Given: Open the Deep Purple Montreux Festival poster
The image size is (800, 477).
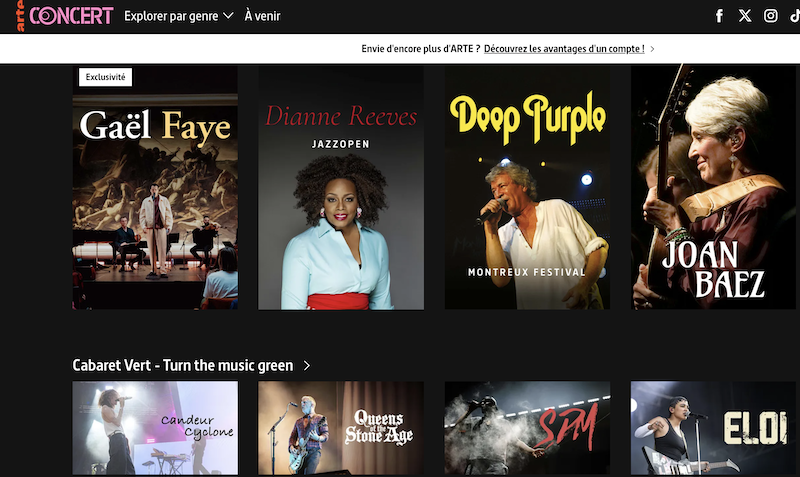Looking at the screenshot, I should click(527, 187).
